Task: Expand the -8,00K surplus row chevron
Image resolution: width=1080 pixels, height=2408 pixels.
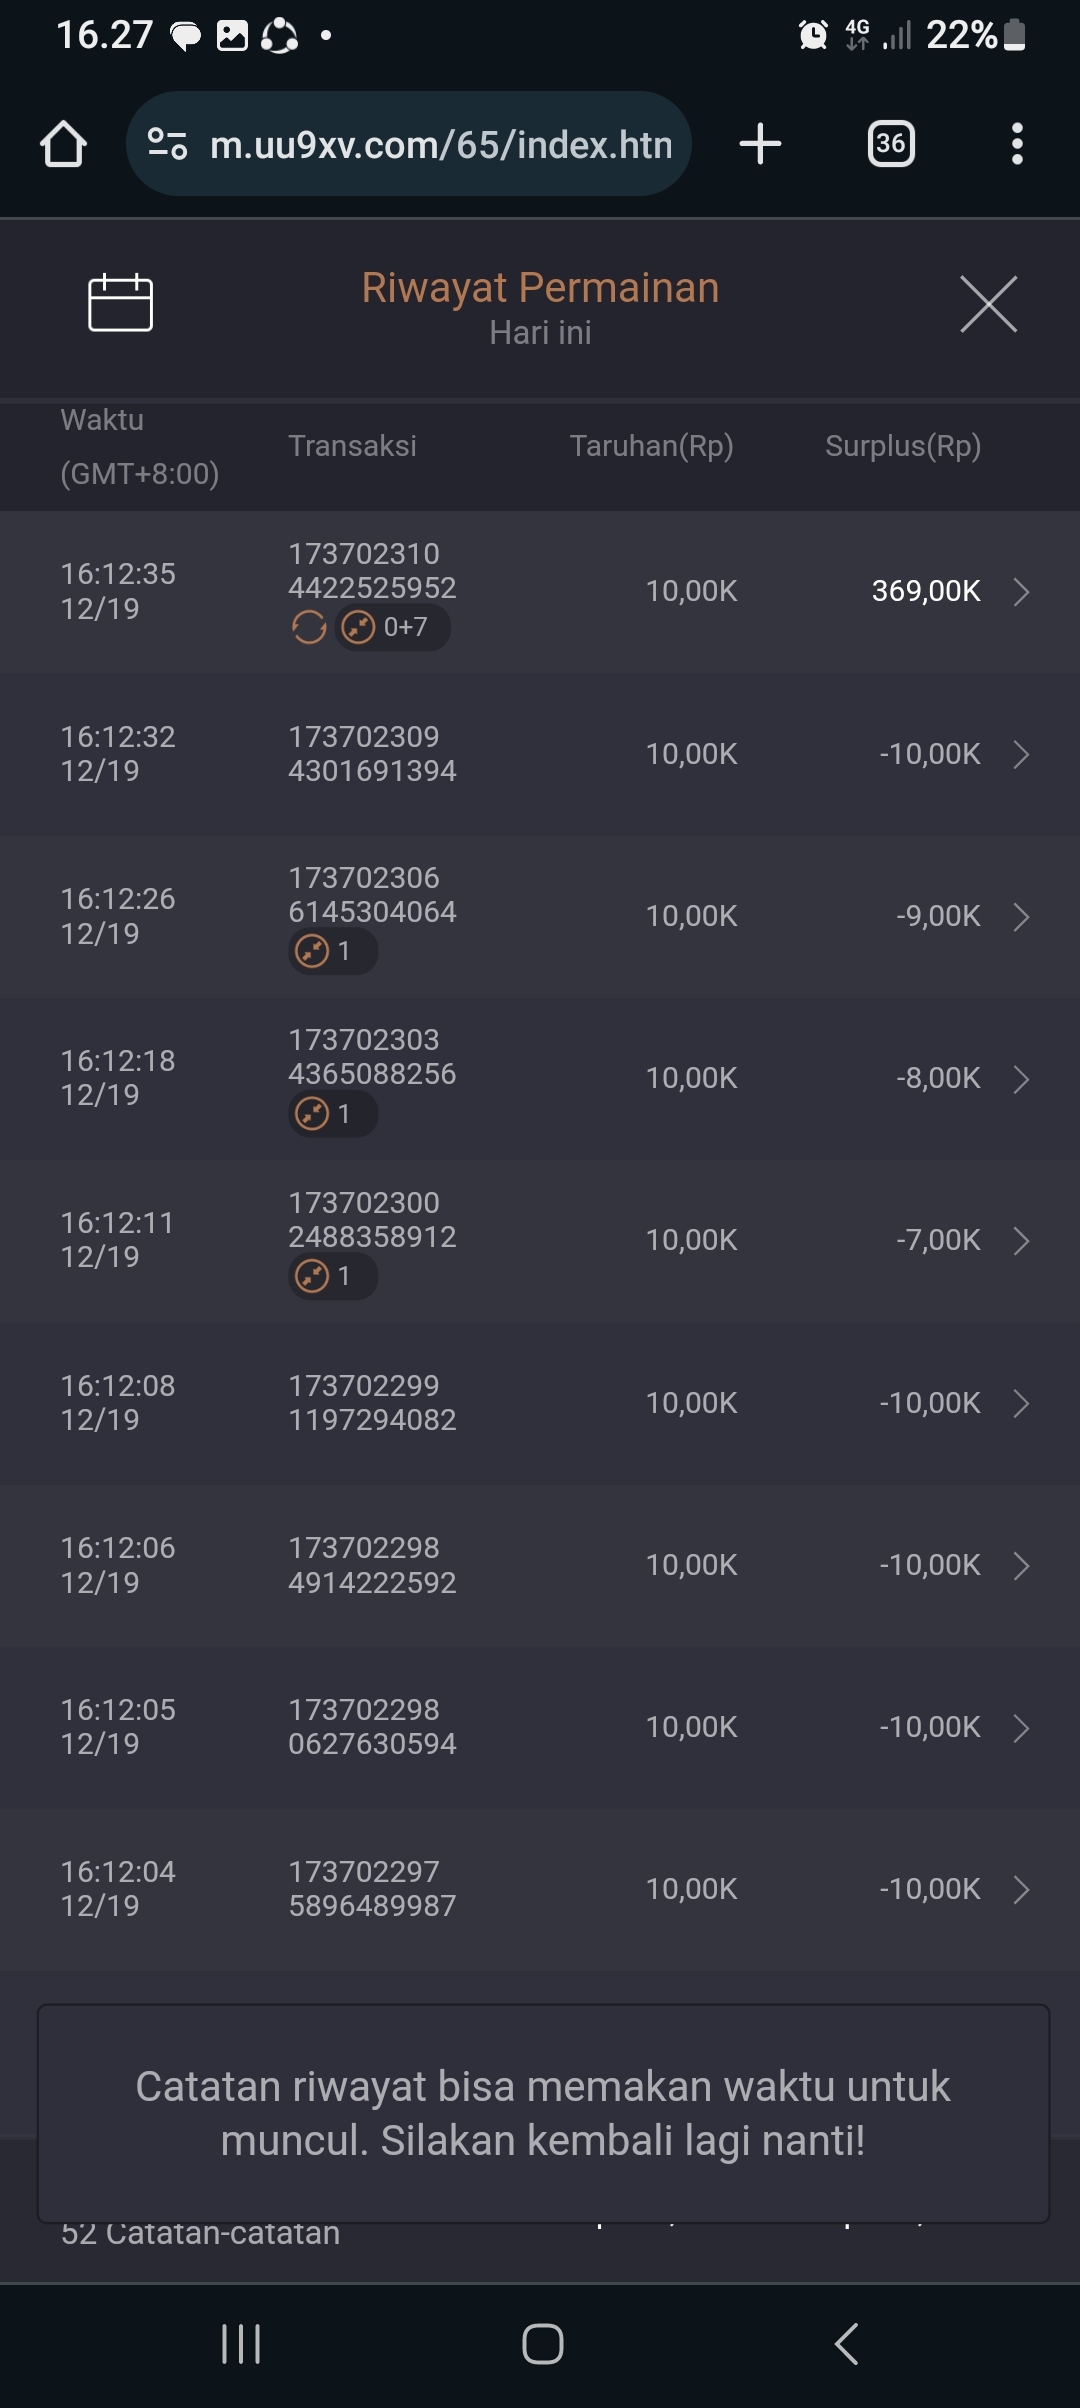Action: pyautogui.click(x=1021, y=1079)
